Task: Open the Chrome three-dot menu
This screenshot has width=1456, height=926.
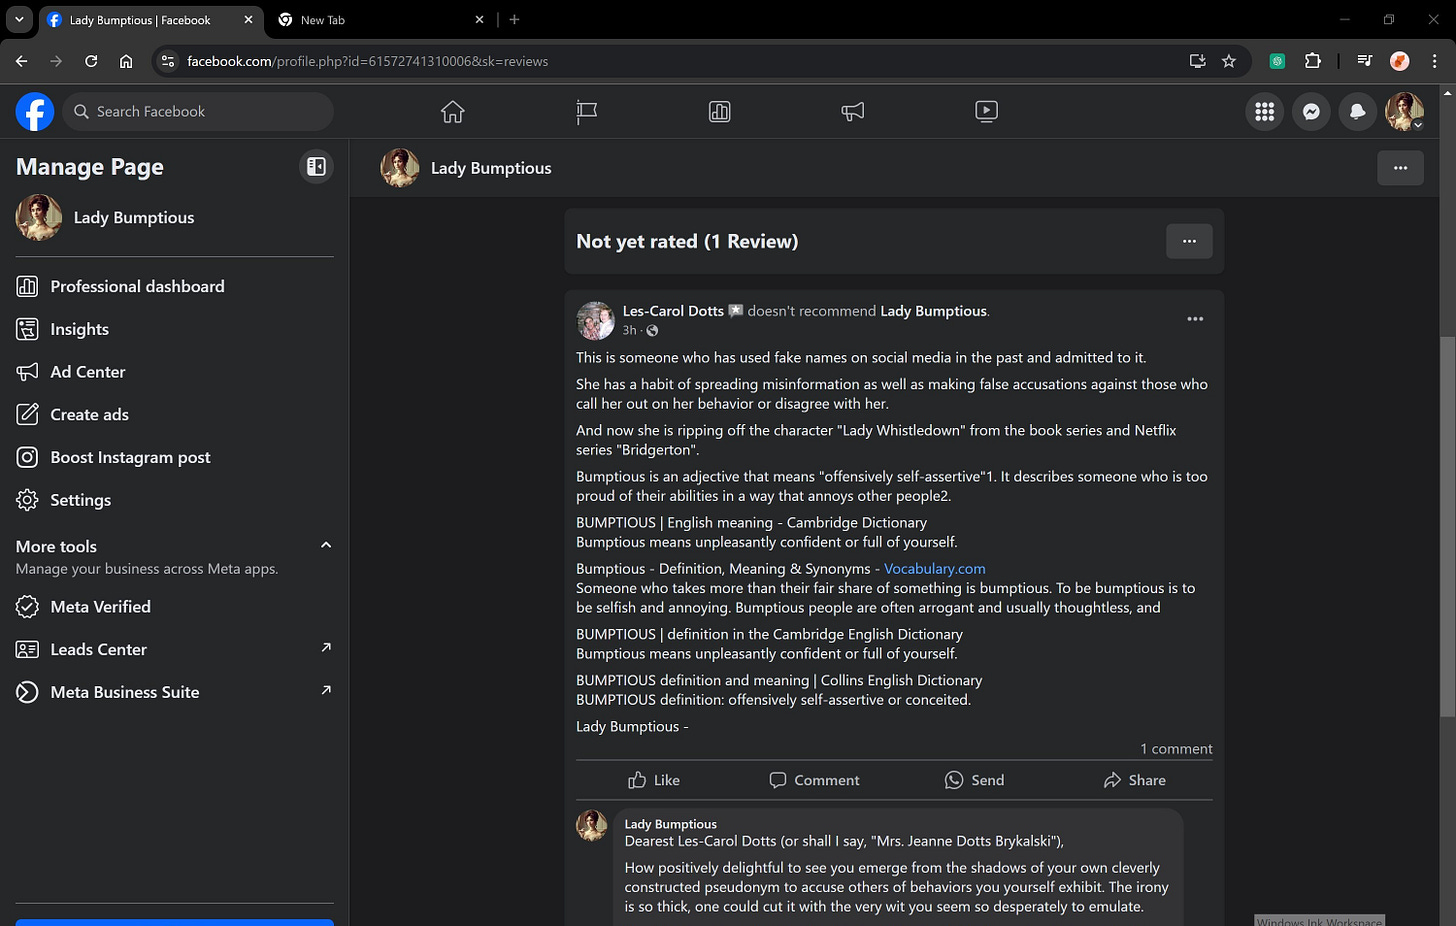Action: point(1435,61)
